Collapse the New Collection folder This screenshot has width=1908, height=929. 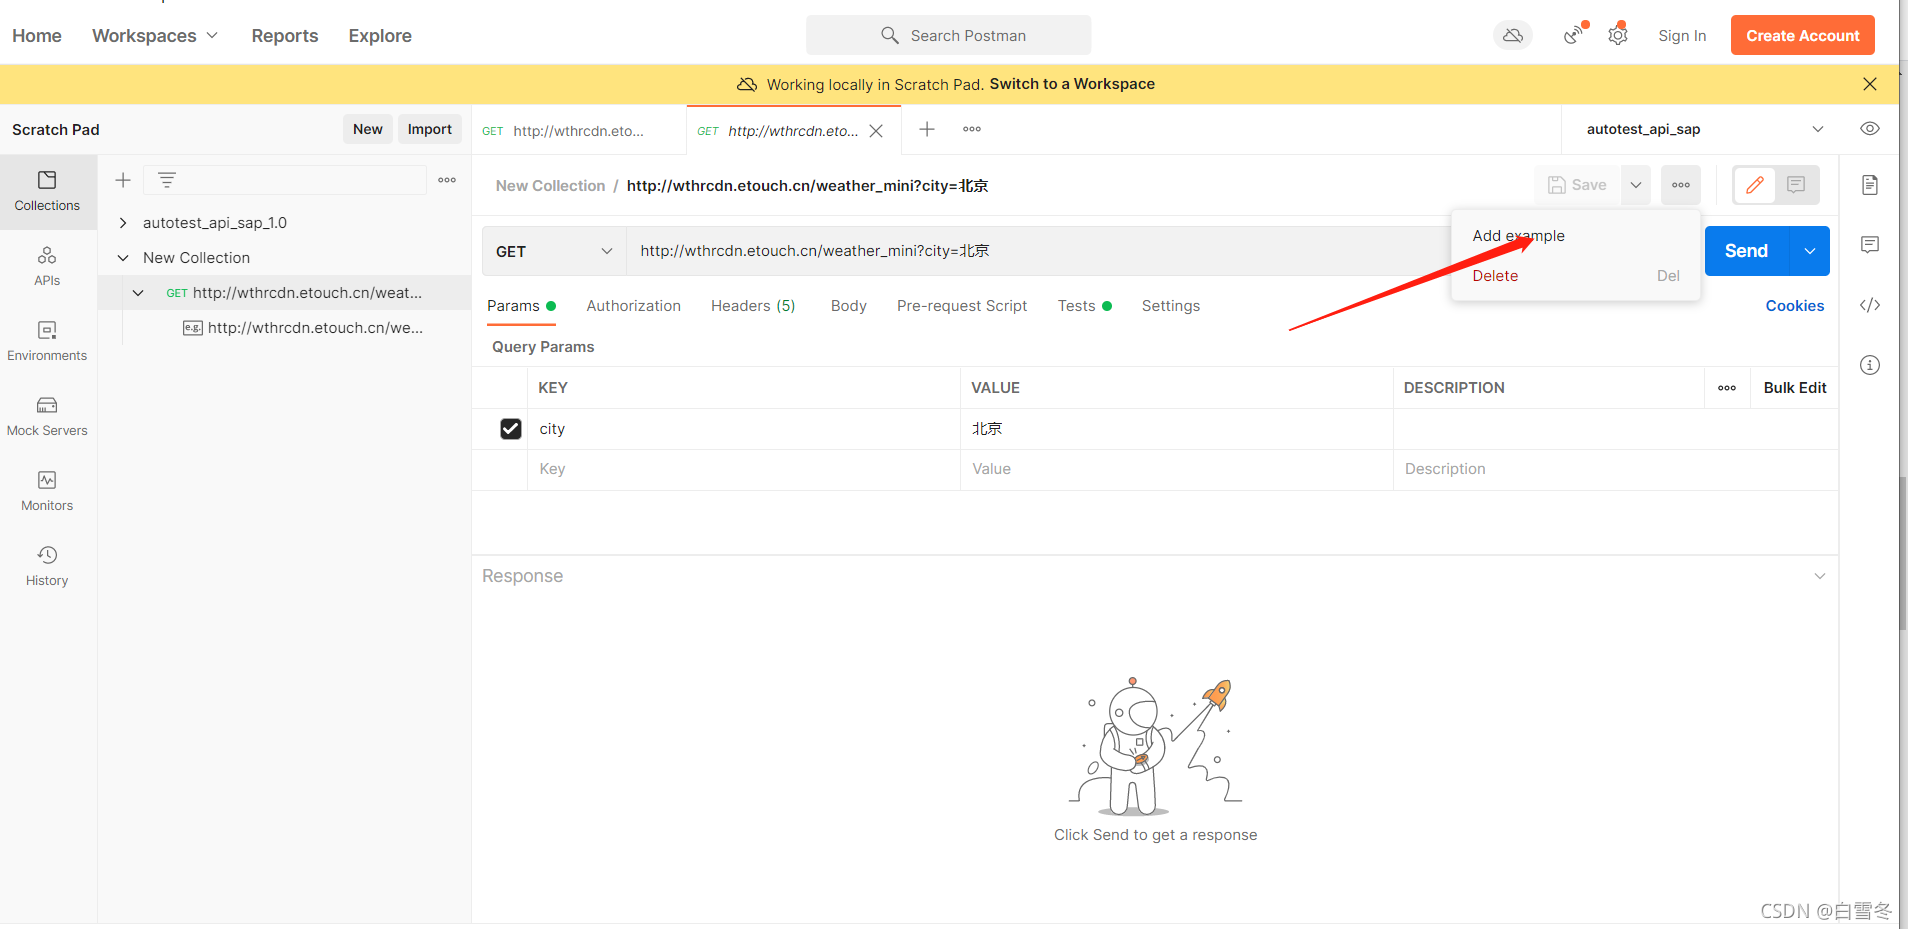pyautogui.click(x=123, y=258)
